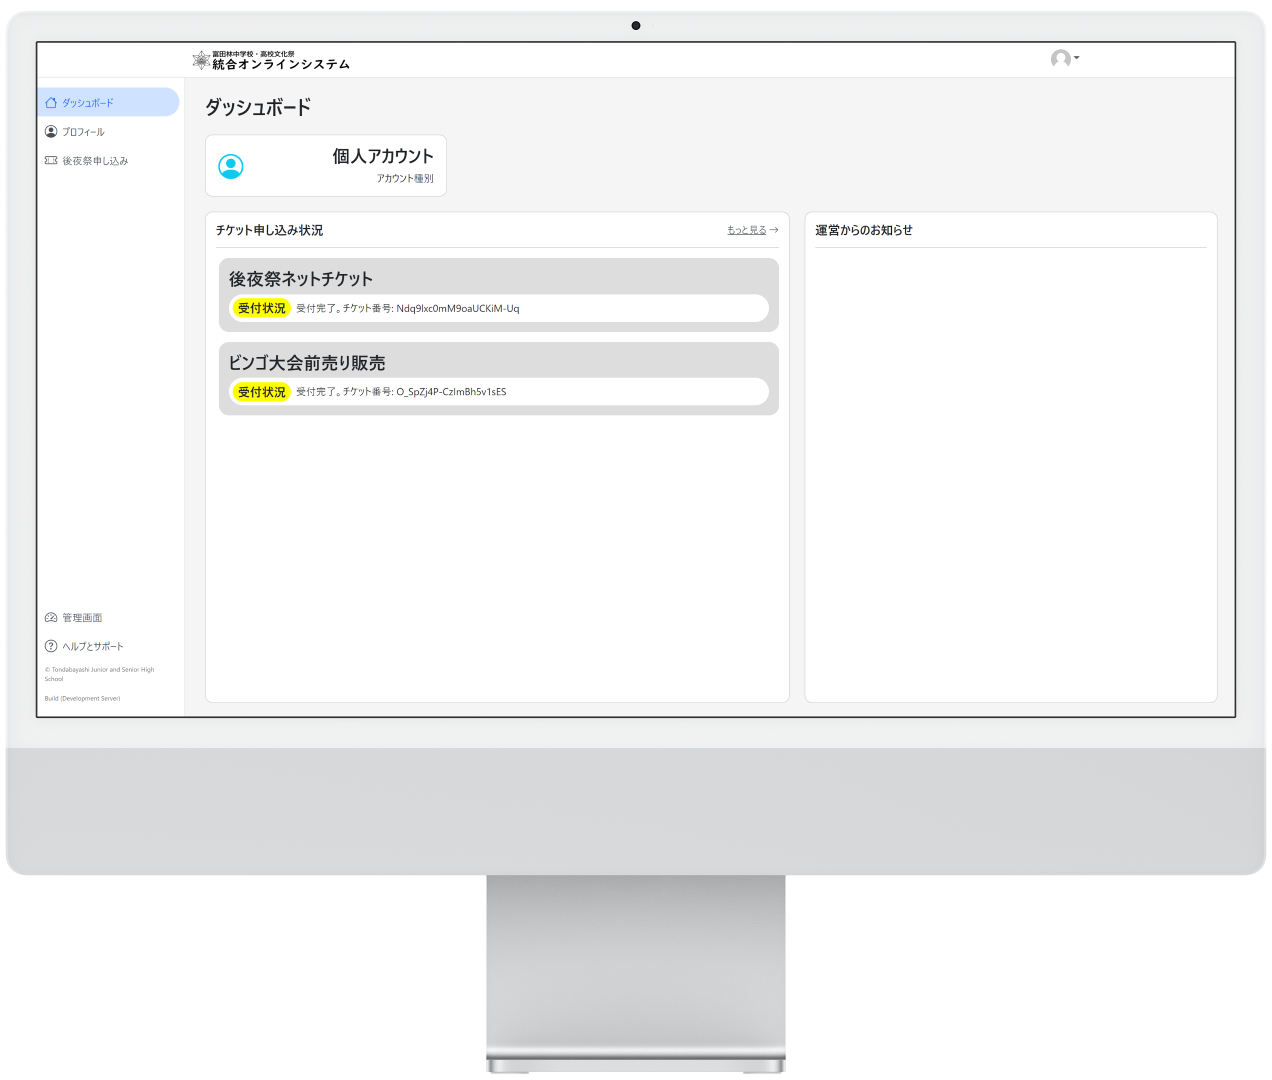
Task: Open the ヘルプとサポート sidebar label
Action: tap(93, 646)
